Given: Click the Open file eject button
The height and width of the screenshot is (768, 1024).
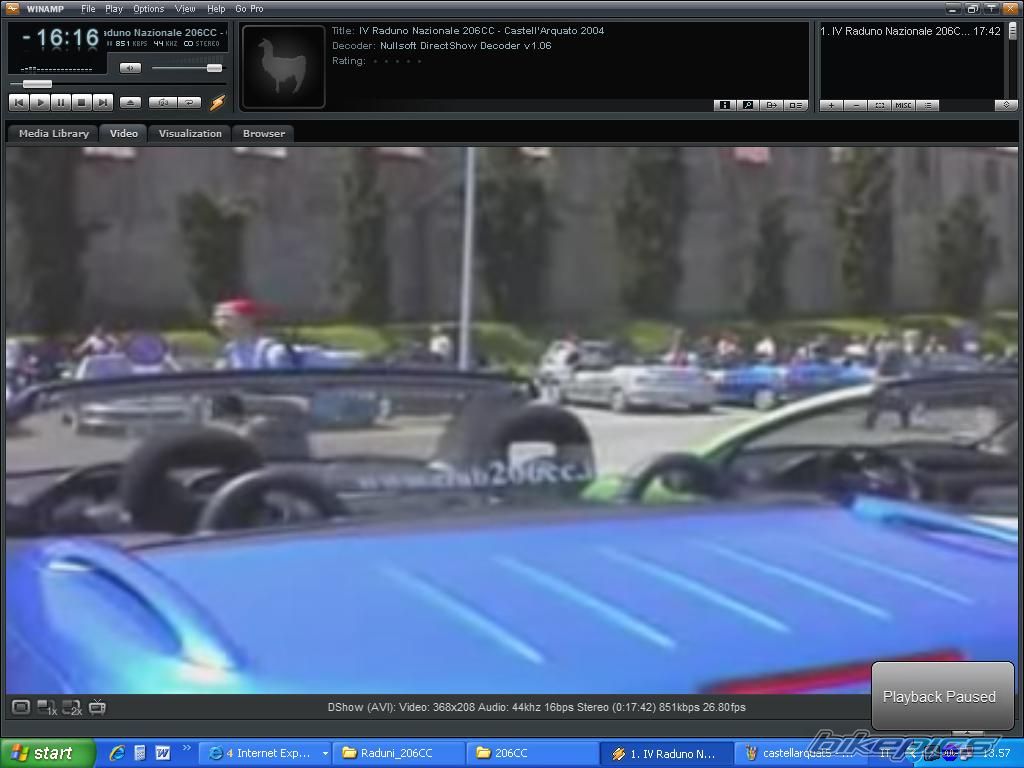Looking at the screenshot, I should tap(130, 102).
